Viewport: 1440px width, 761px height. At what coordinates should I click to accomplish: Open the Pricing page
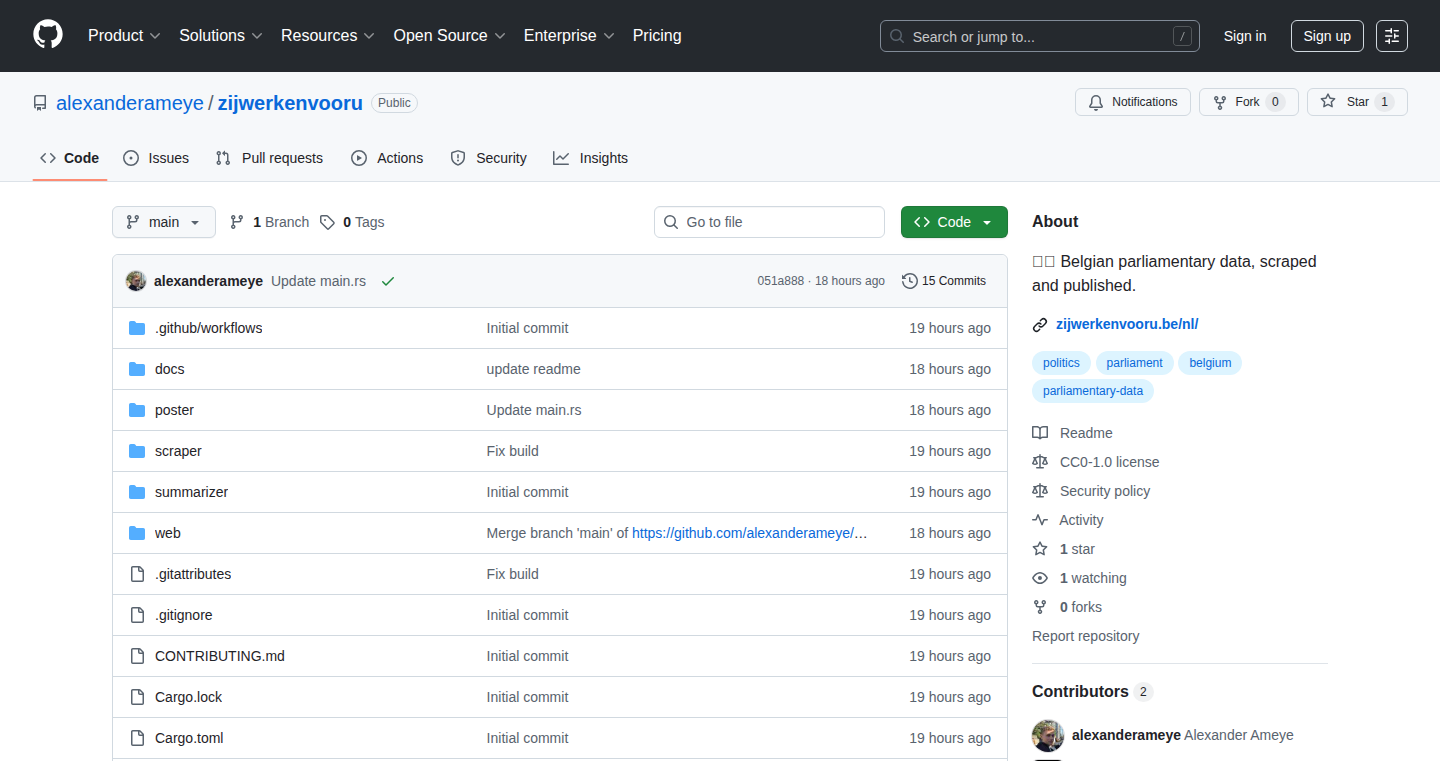click(657, 35)
